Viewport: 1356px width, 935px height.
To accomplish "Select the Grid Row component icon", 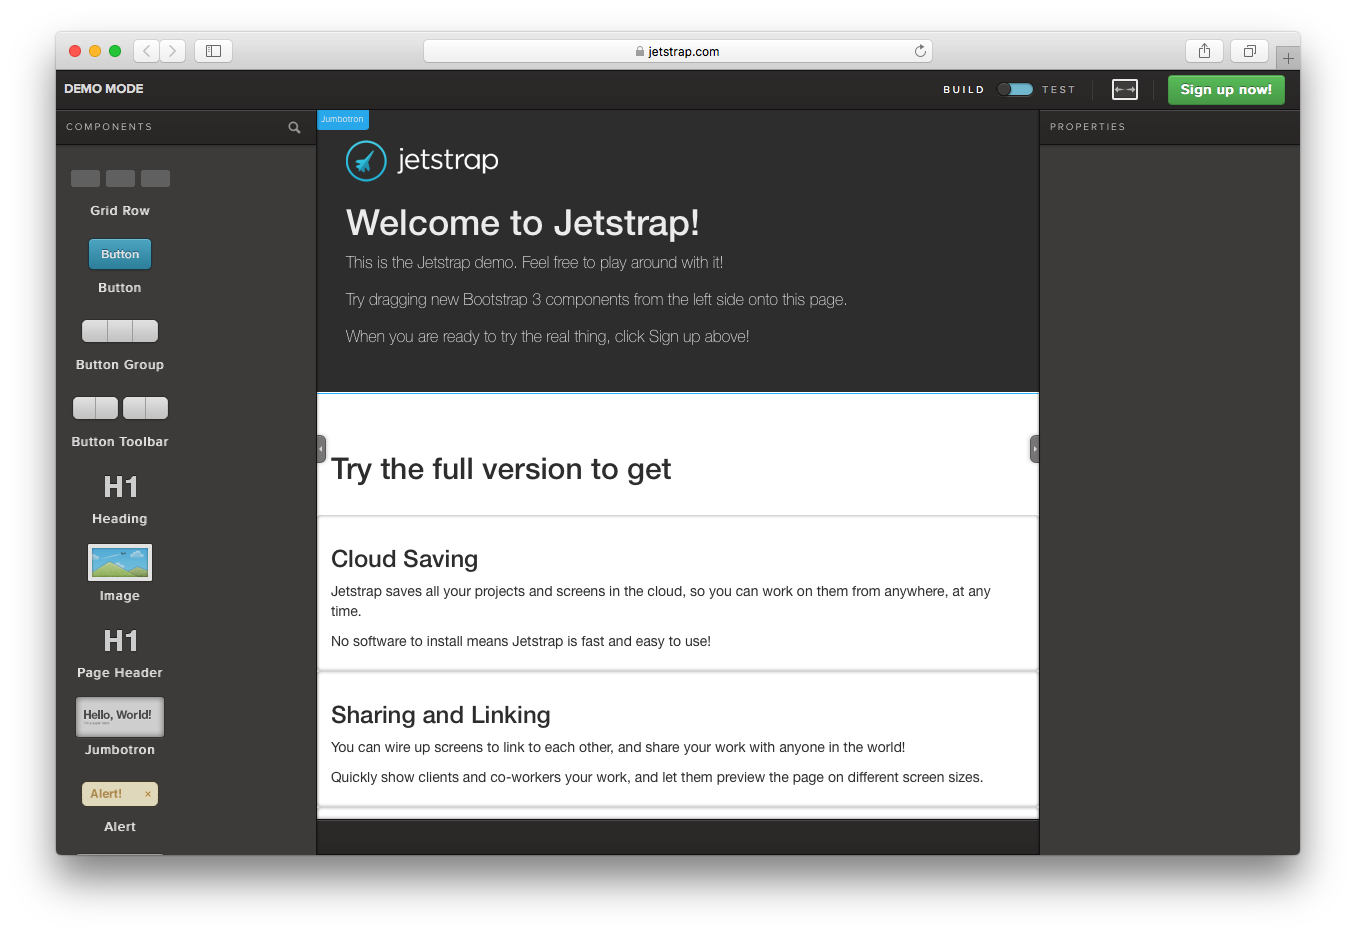I will (120, 179).
